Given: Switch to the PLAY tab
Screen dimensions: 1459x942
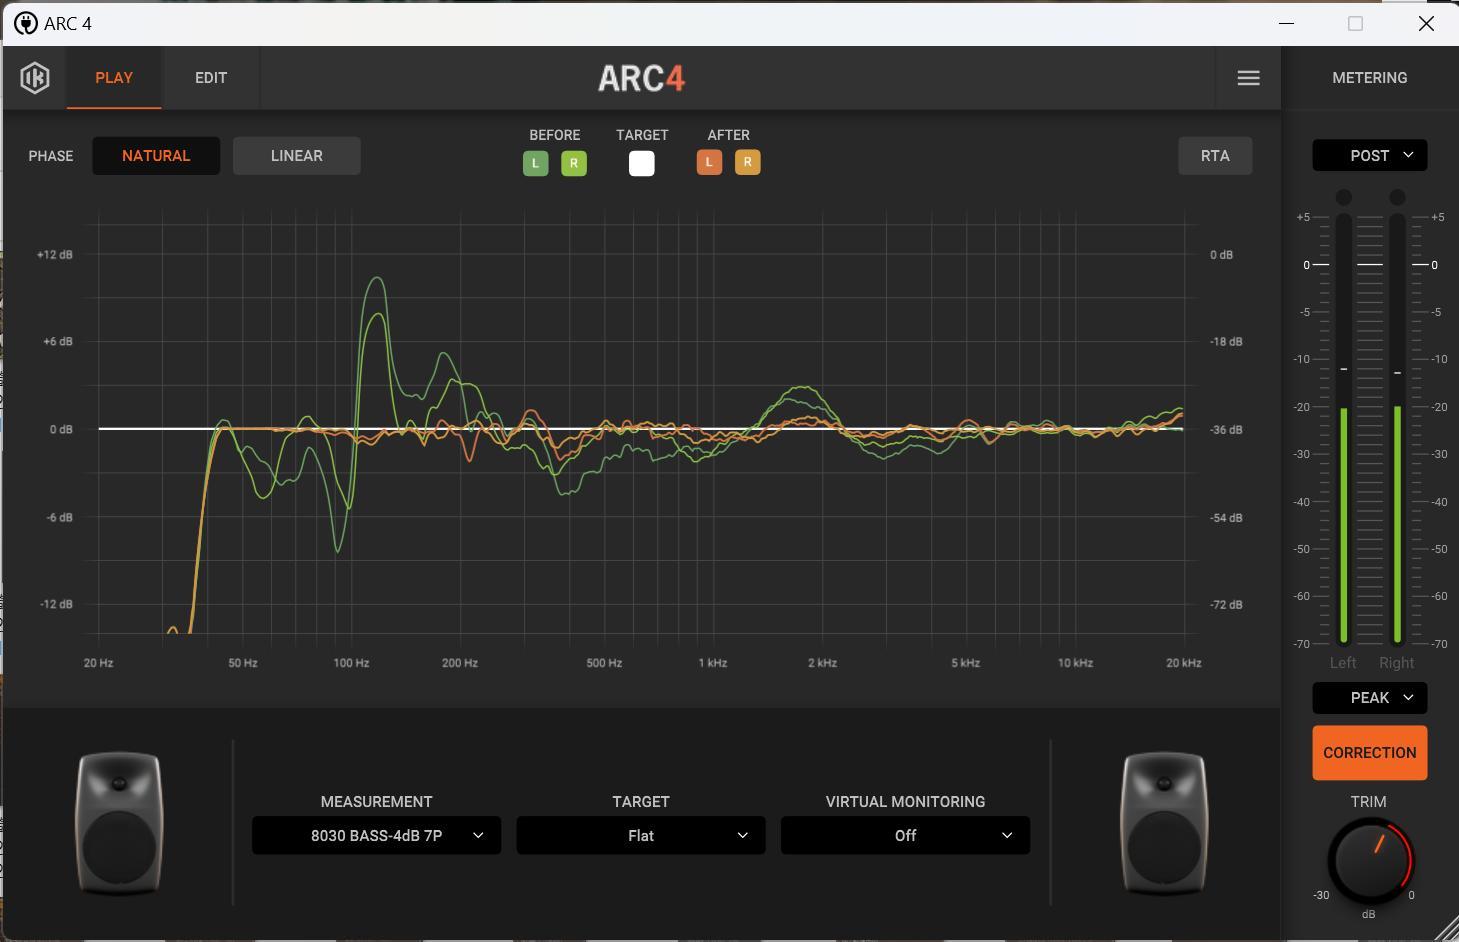Looking at the screenshot, I should tap(114, 78).
